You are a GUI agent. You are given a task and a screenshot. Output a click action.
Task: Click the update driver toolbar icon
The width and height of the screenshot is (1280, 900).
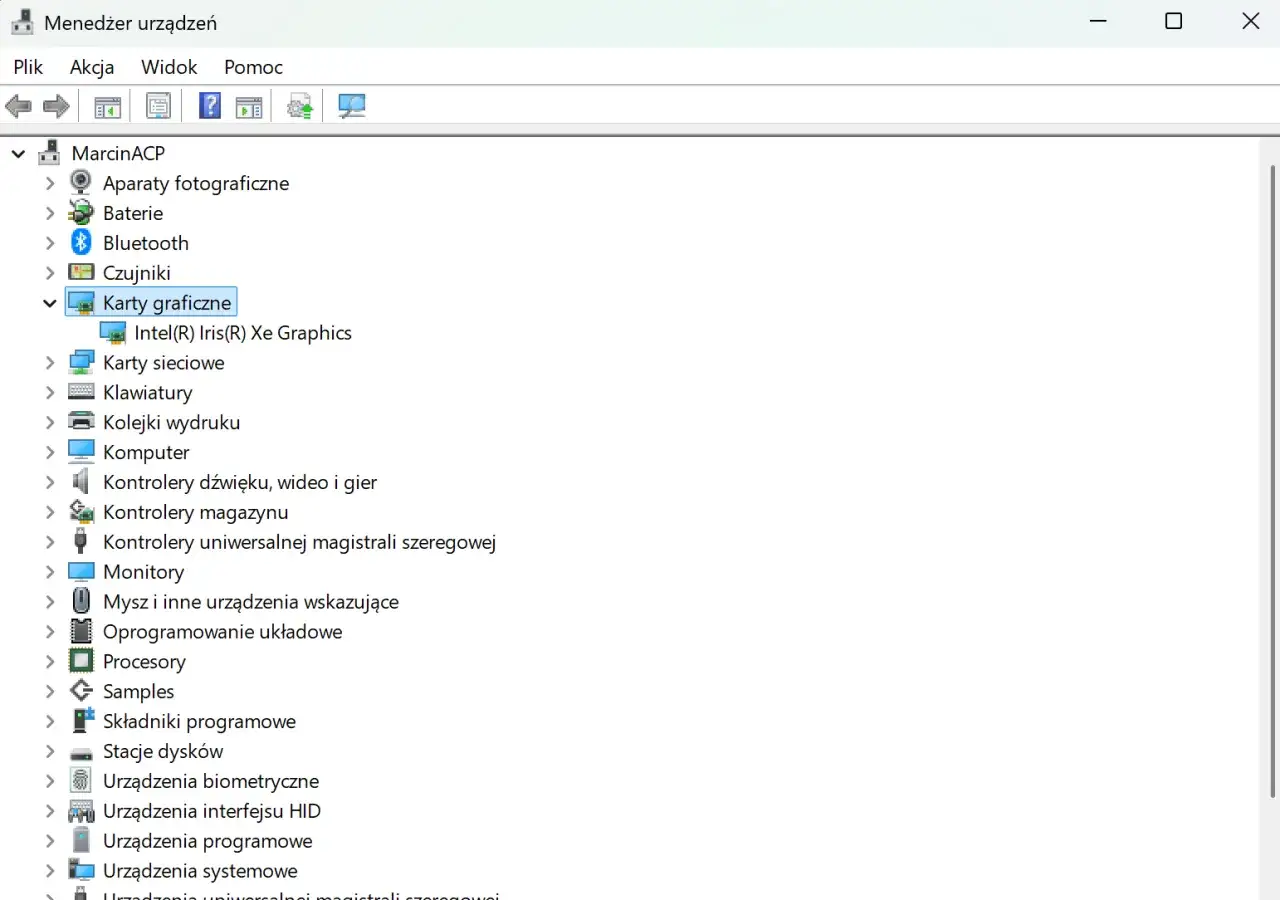[x=300, y=106]
